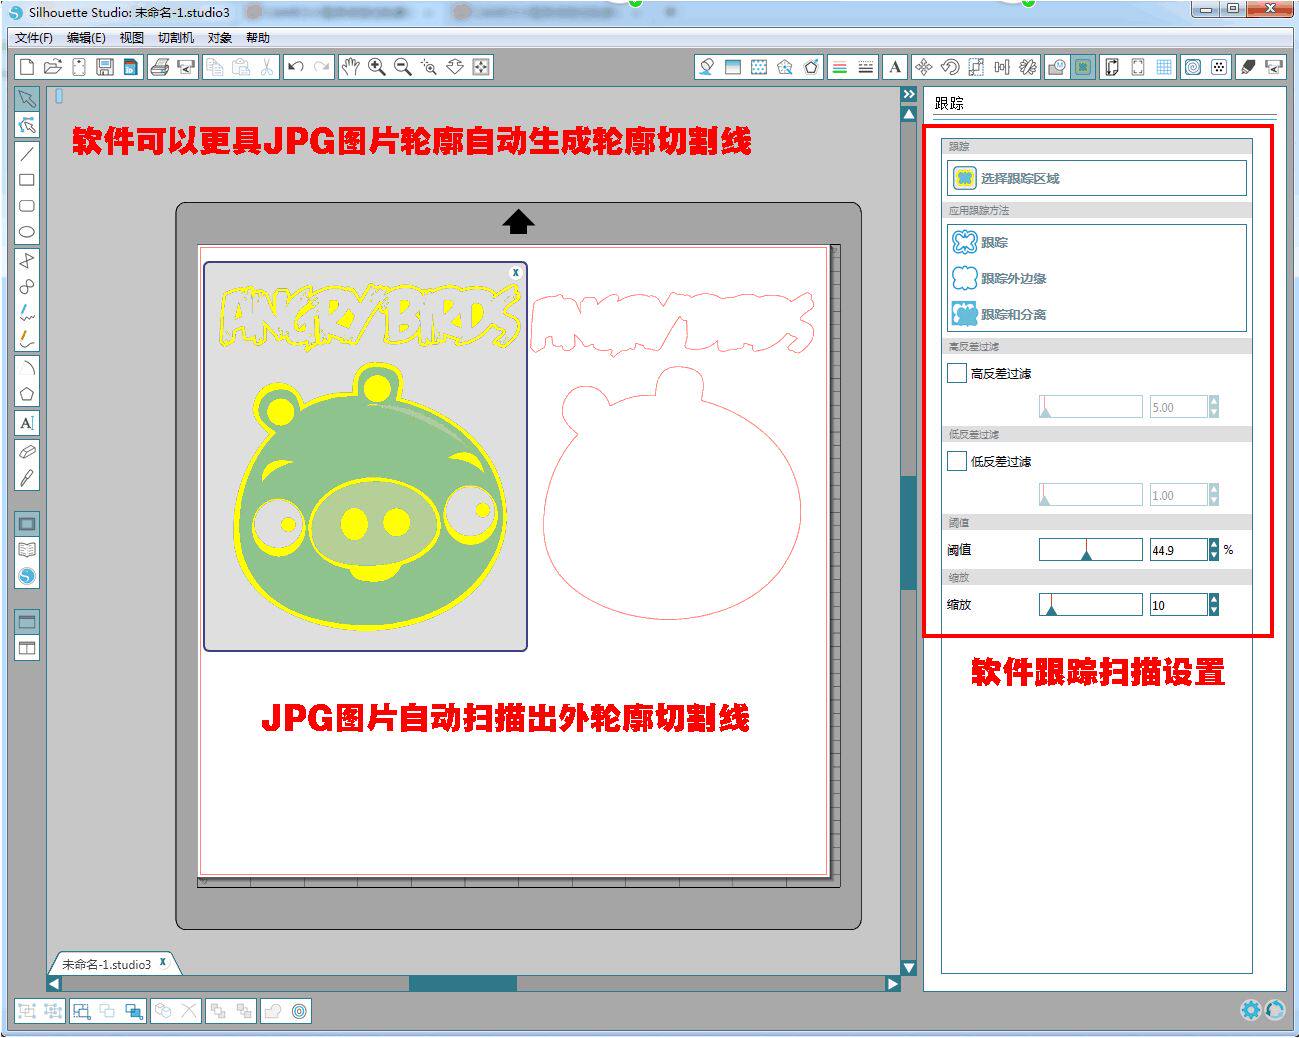Click the 高反差过滤 value field showing 5.00

1179,407
